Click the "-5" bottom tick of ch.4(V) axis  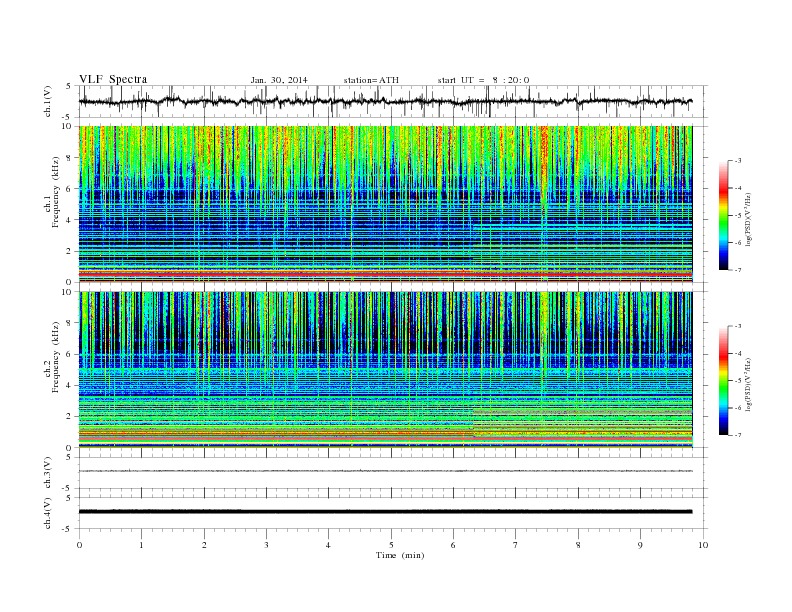(68, 529)
